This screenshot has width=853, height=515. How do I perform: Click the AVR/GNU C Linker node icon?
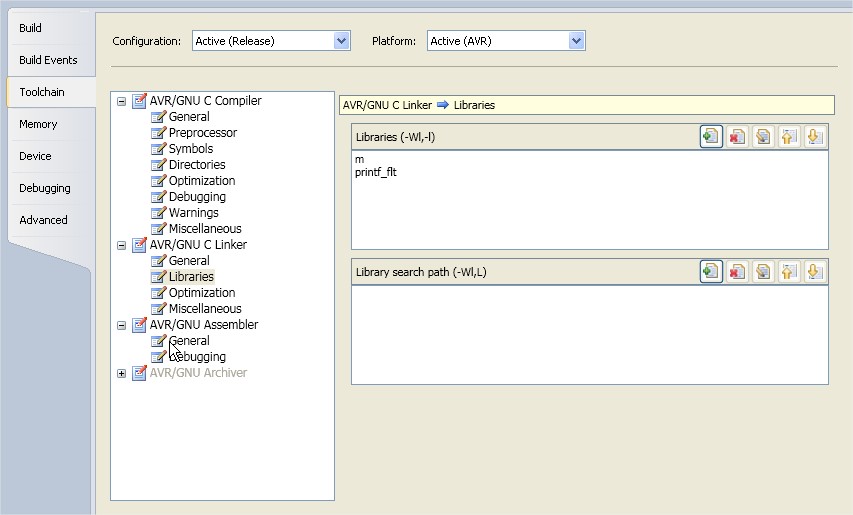point(140,245)
